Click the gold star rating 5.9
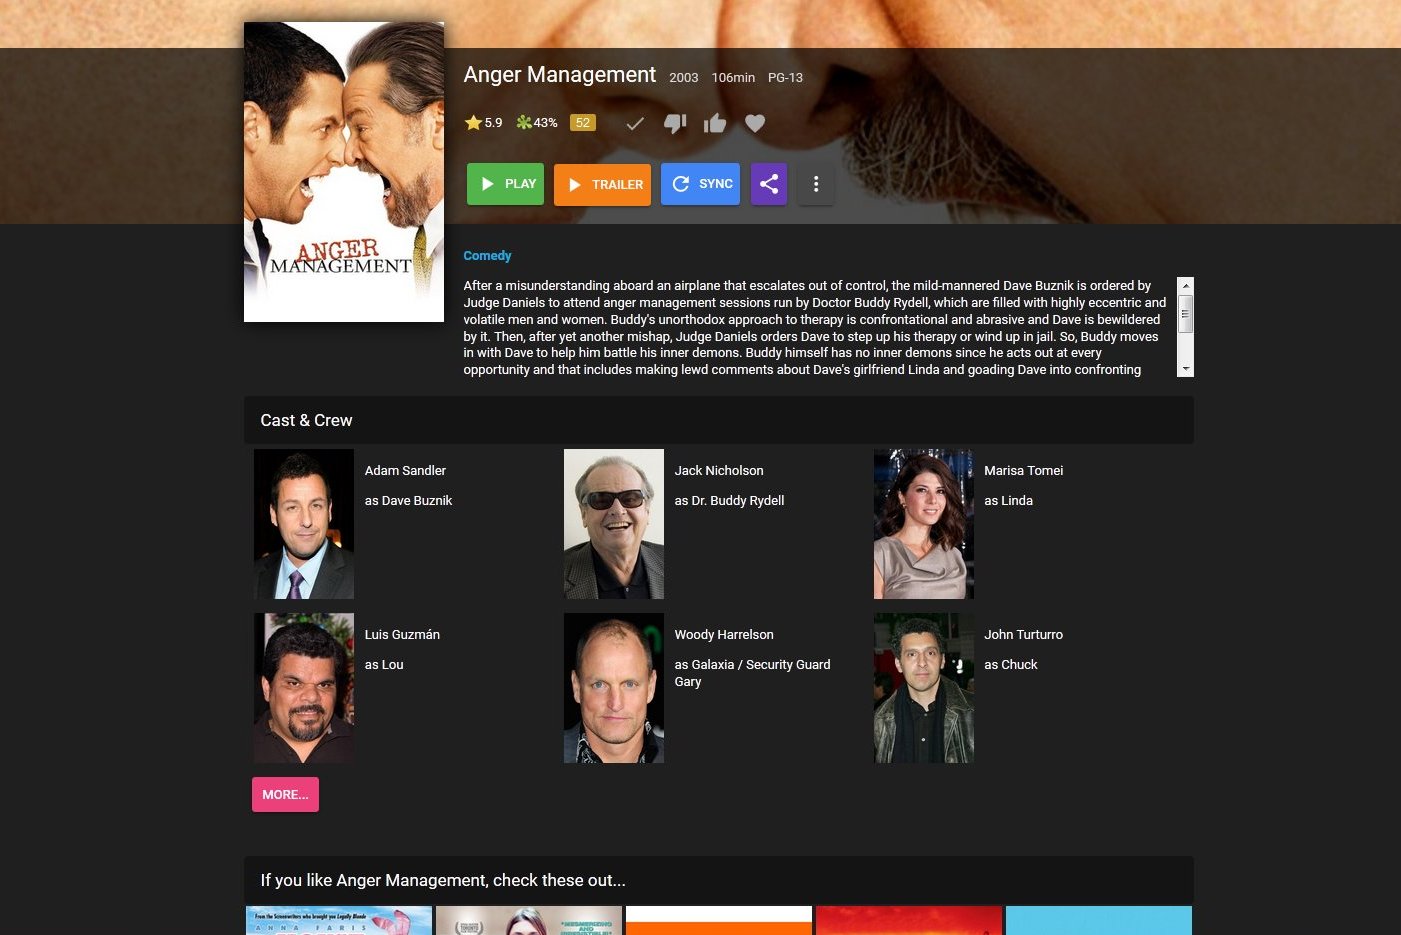 click(x=483, y=123)
